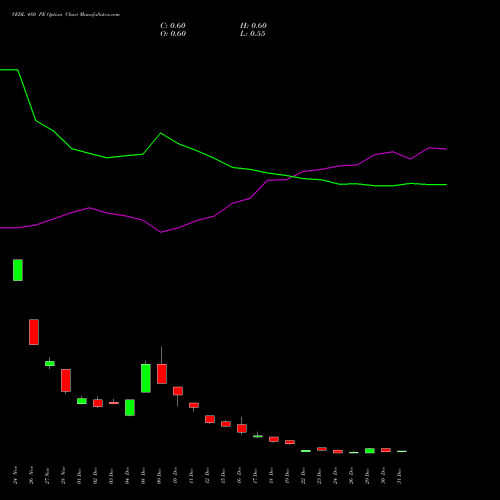Select the tall green candle above 08 Dec
Screen dimensions: 500x500
146,378
